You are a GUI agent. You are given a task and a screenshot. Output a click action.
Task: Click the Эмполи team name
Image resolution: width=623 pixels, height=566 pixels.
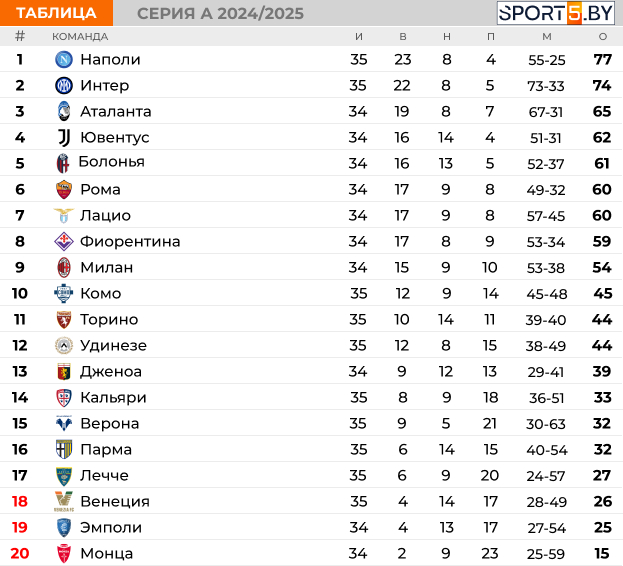coord(111,527)
